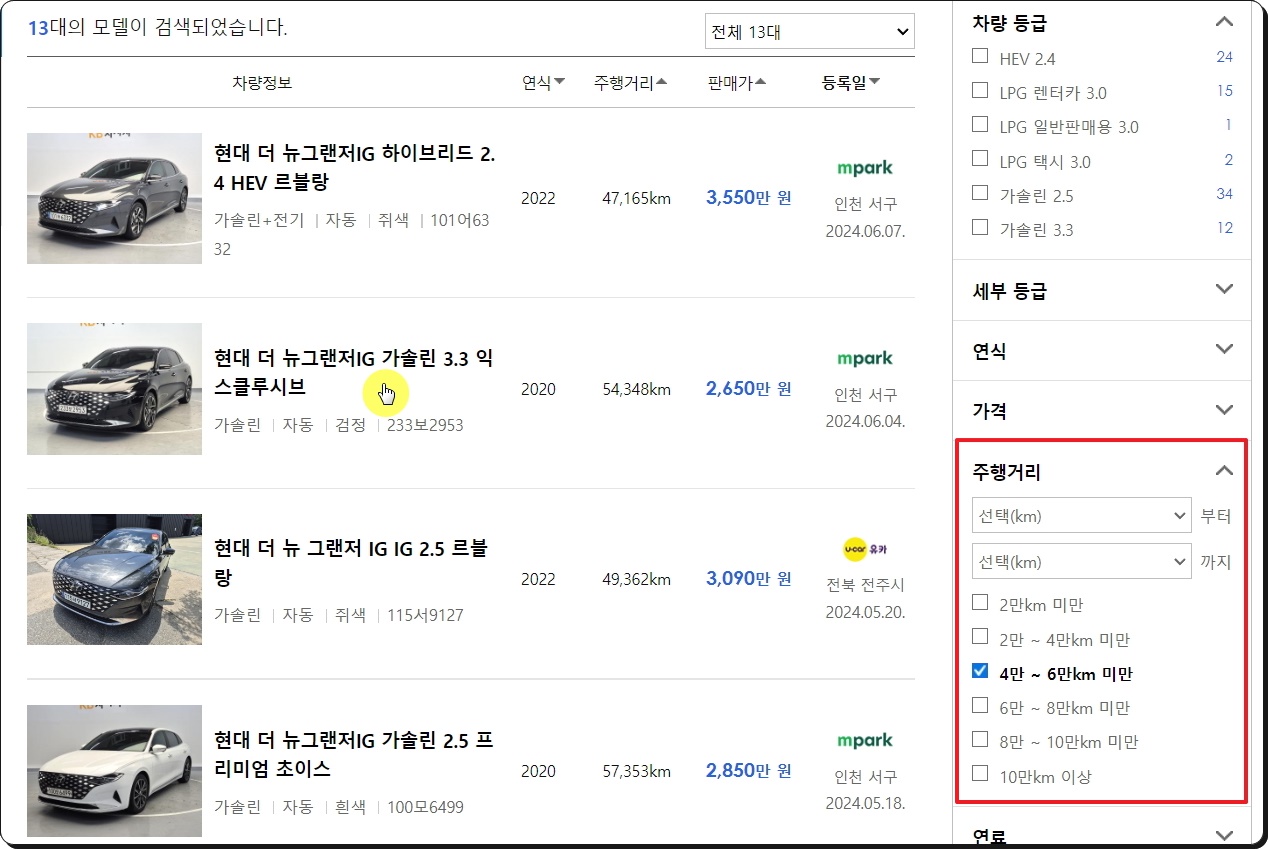Check the 6만 ~ 8만km 미만 option
Screen dimensions: 1268x849
[x=980, y=706]
